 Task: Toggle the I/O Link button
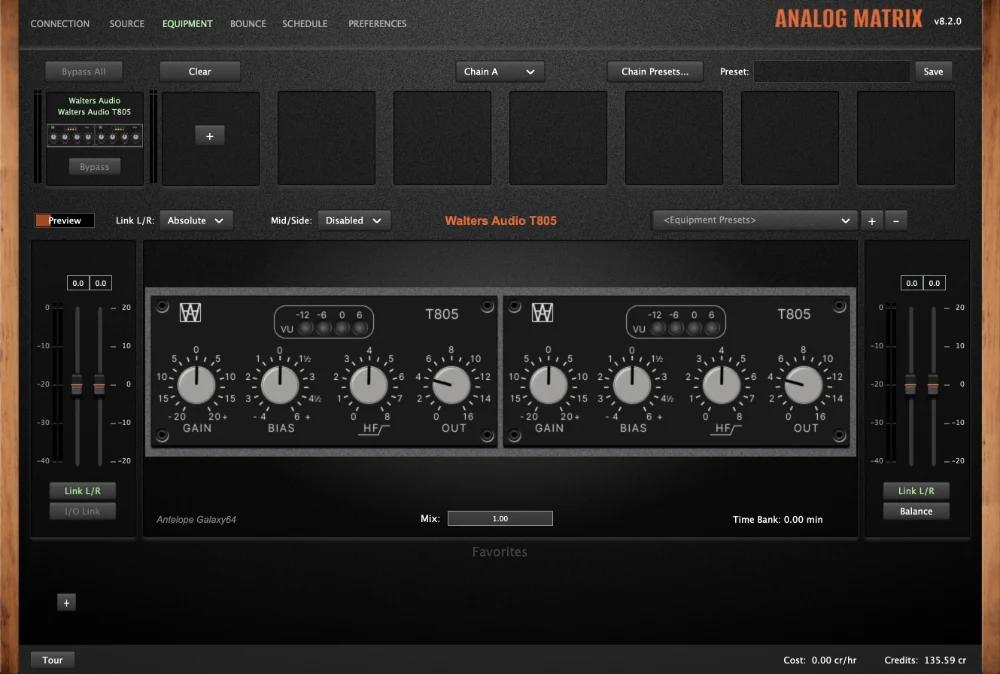coord(82,511)
